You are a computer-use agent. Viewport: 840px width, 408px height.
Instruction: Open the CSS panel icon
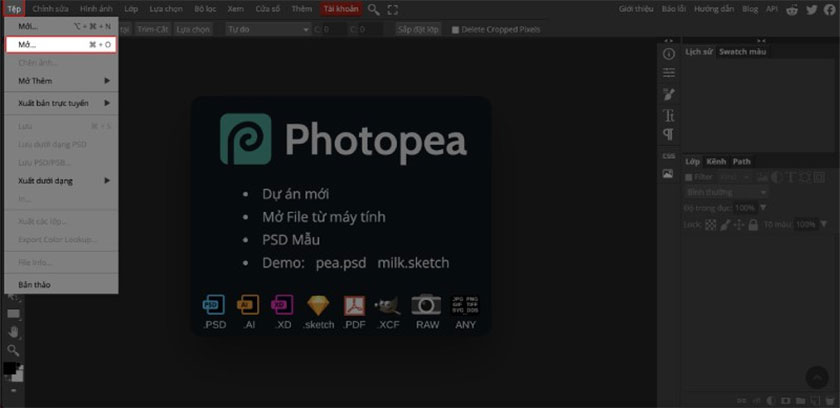coord(668,156)
